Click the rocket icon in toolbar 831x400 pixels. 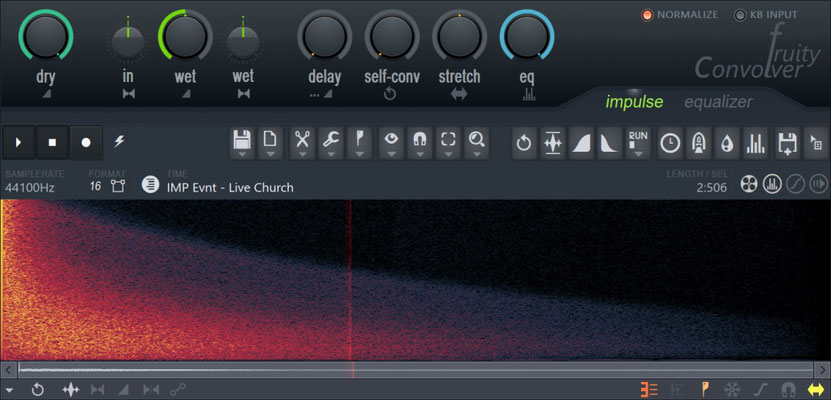699,143
